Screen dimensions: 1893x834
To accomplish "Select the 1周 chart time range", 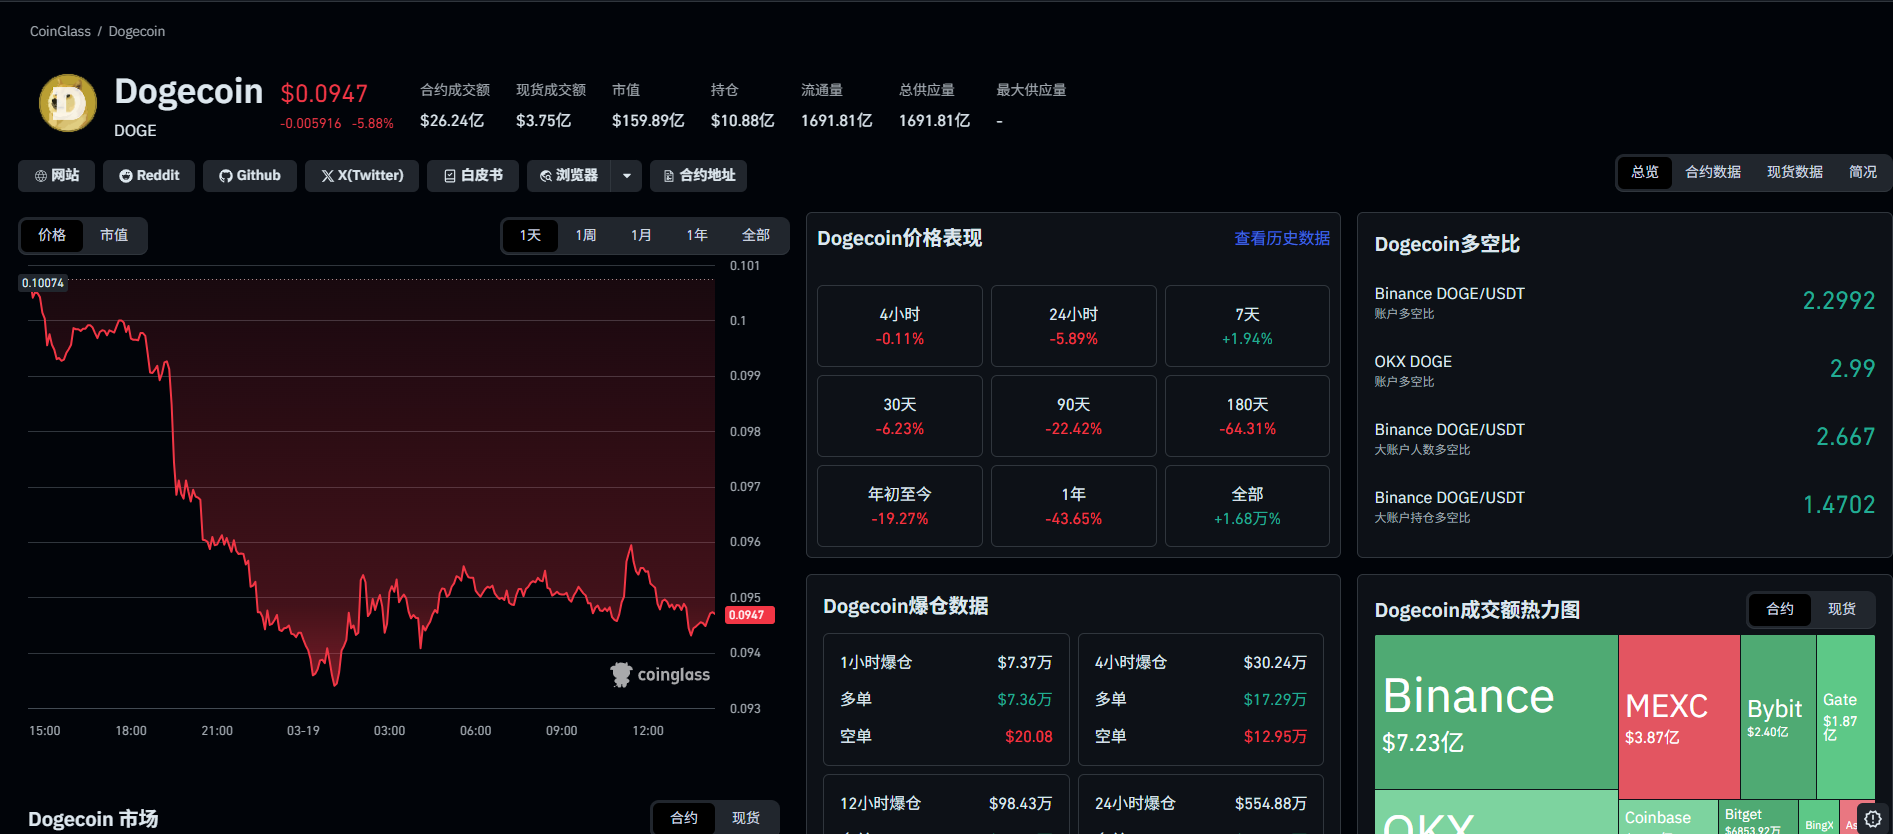I will [x=586, y=235].
